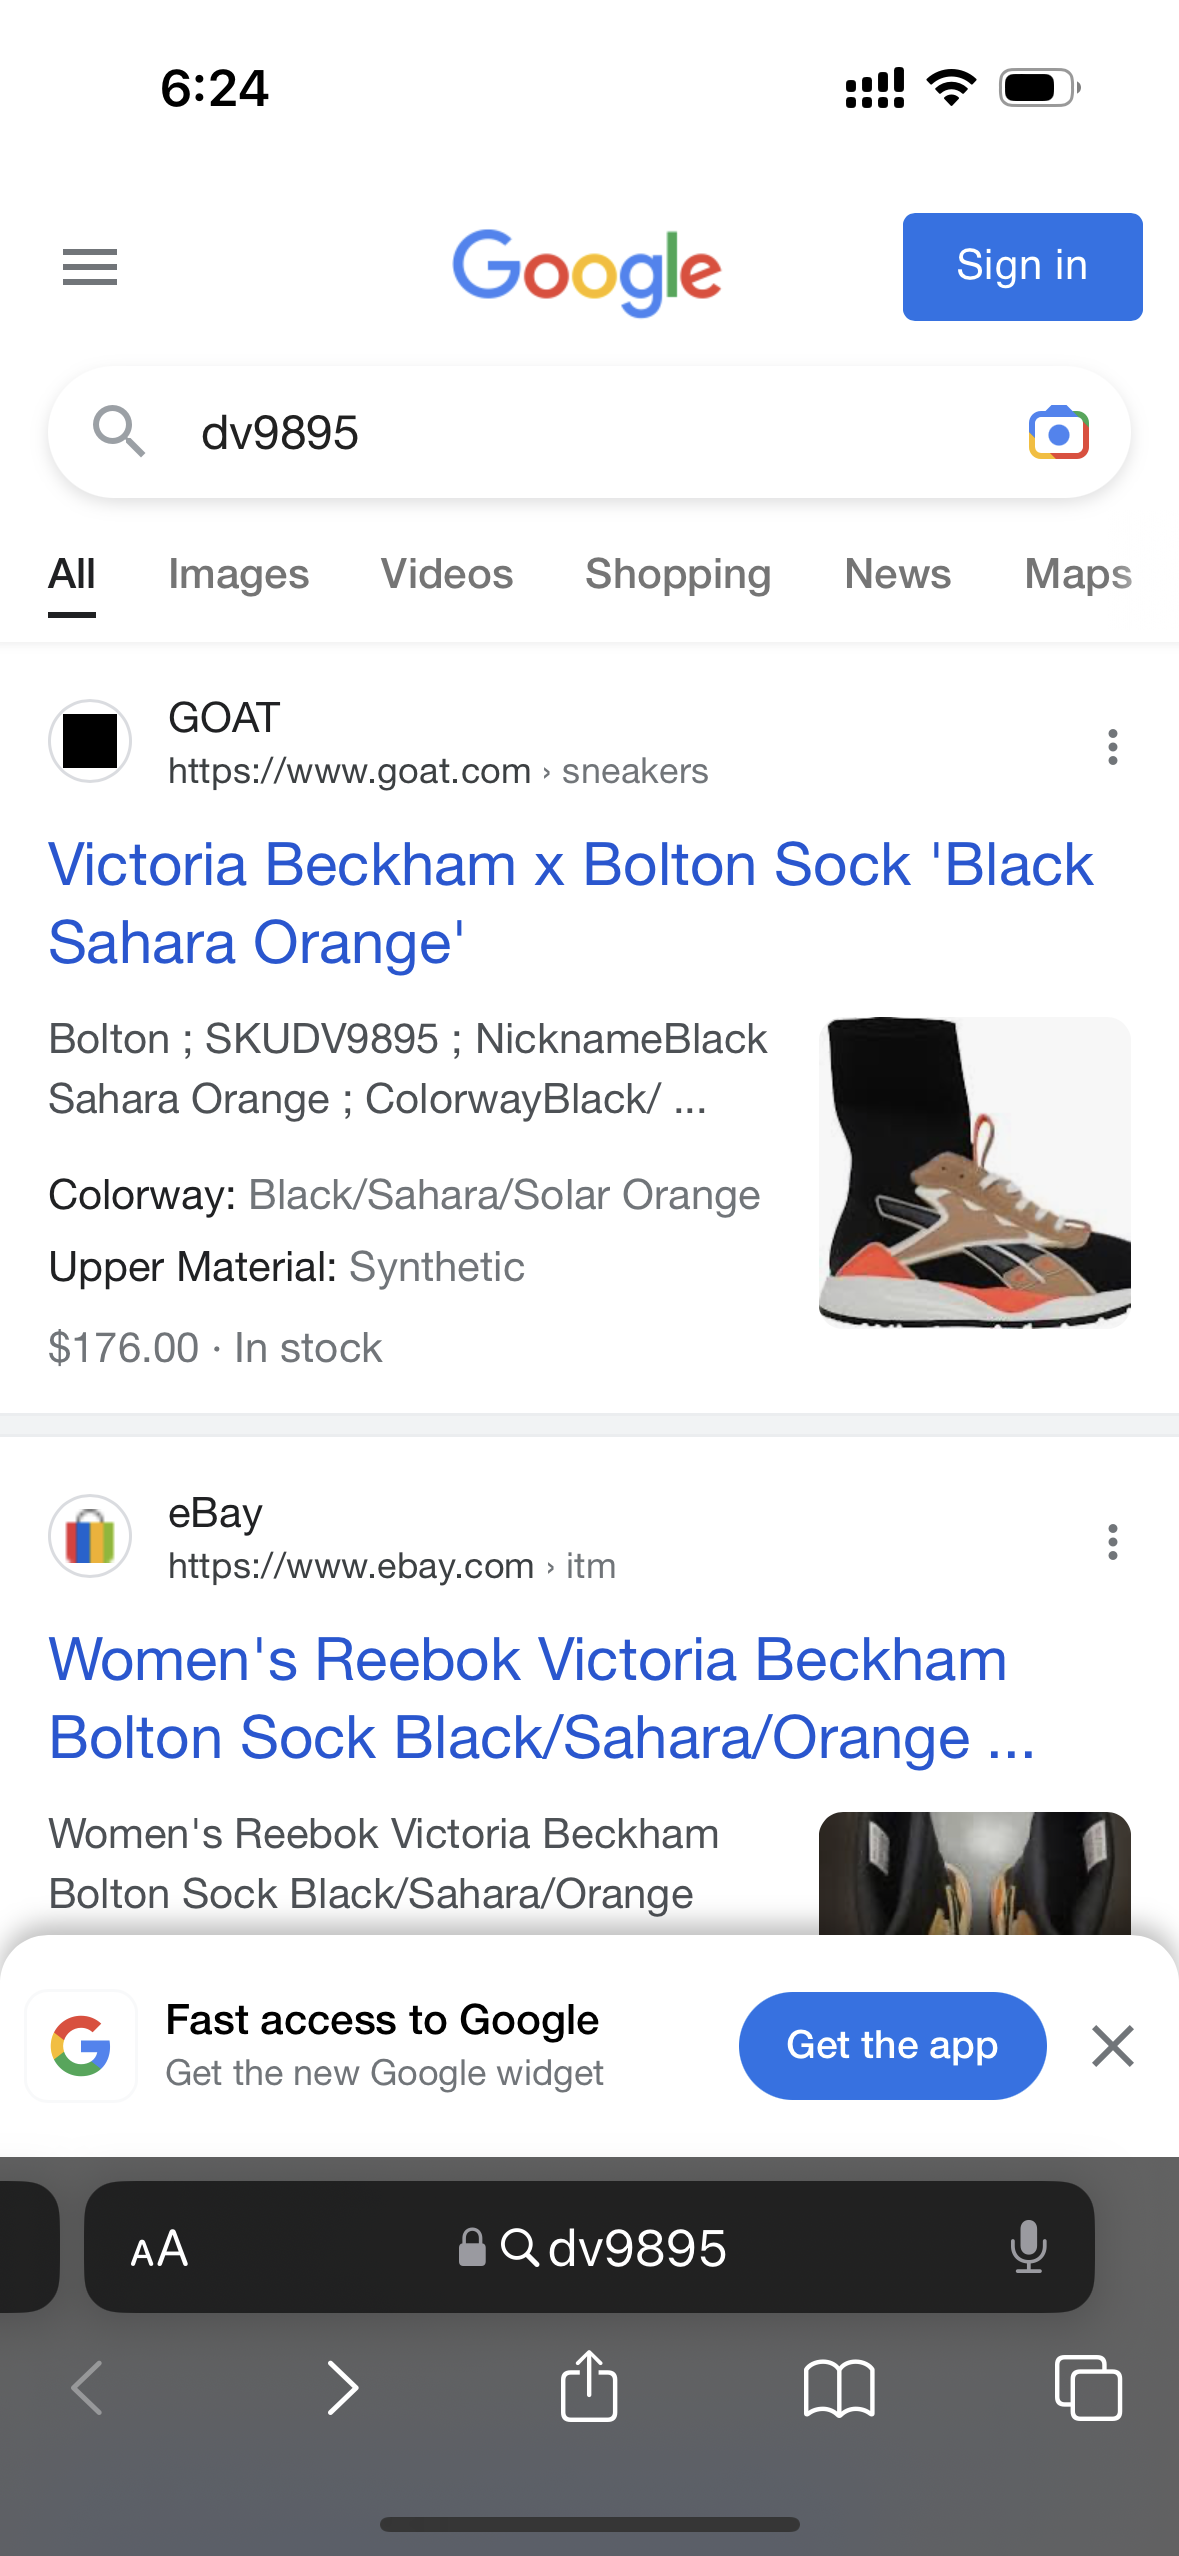Screen dimensions: 1179x2556
Task: Open Safari share sheet icon
Action: pos(589,2387)
